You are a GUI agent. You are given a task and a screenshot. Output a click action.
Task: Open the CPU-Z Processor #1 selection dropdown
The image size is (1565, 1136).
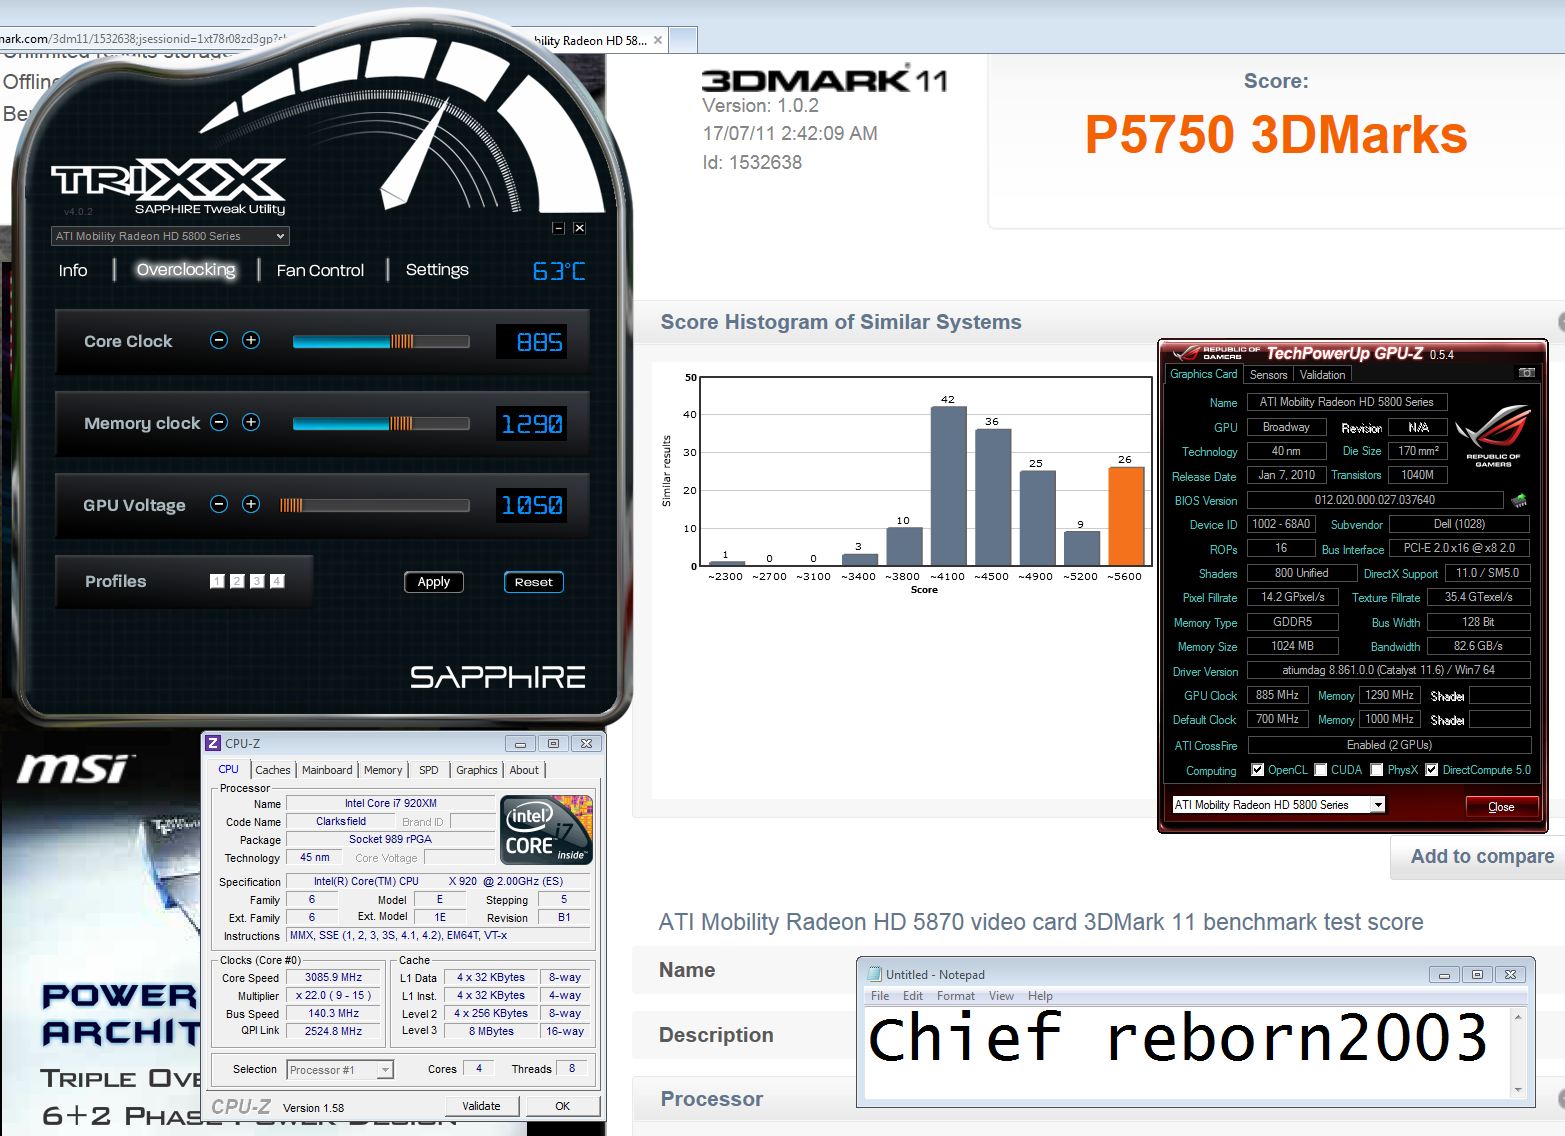click(x=340, y=1070)
